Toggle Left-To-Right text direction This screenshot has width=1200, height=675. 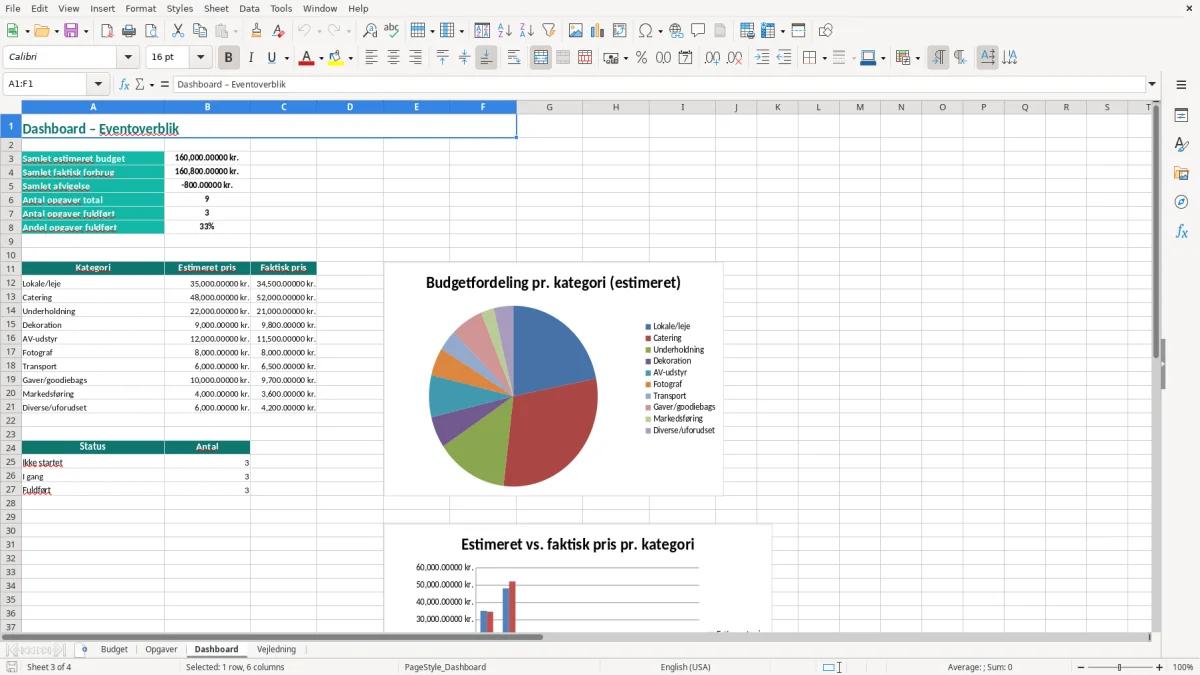tap(938, 58)
